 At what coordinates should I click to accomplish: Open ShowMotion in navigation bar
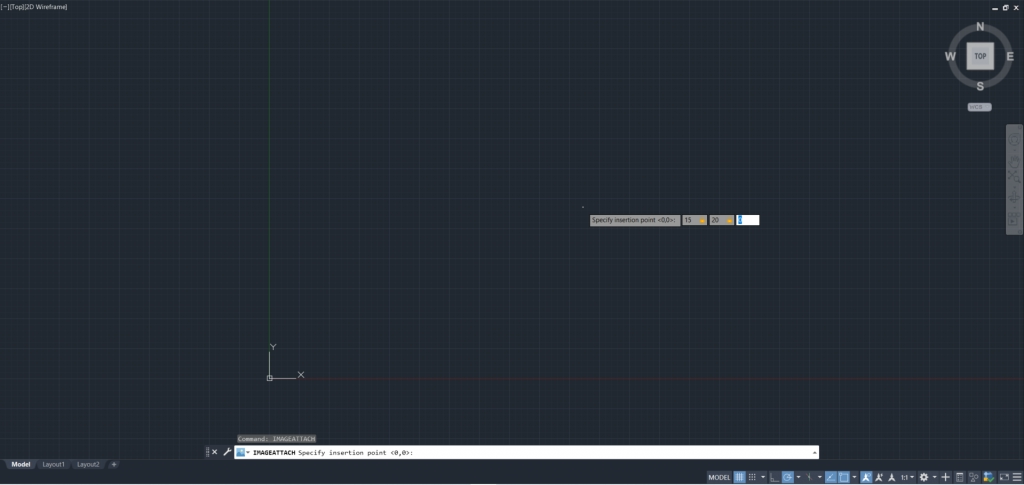(1014, 220)
